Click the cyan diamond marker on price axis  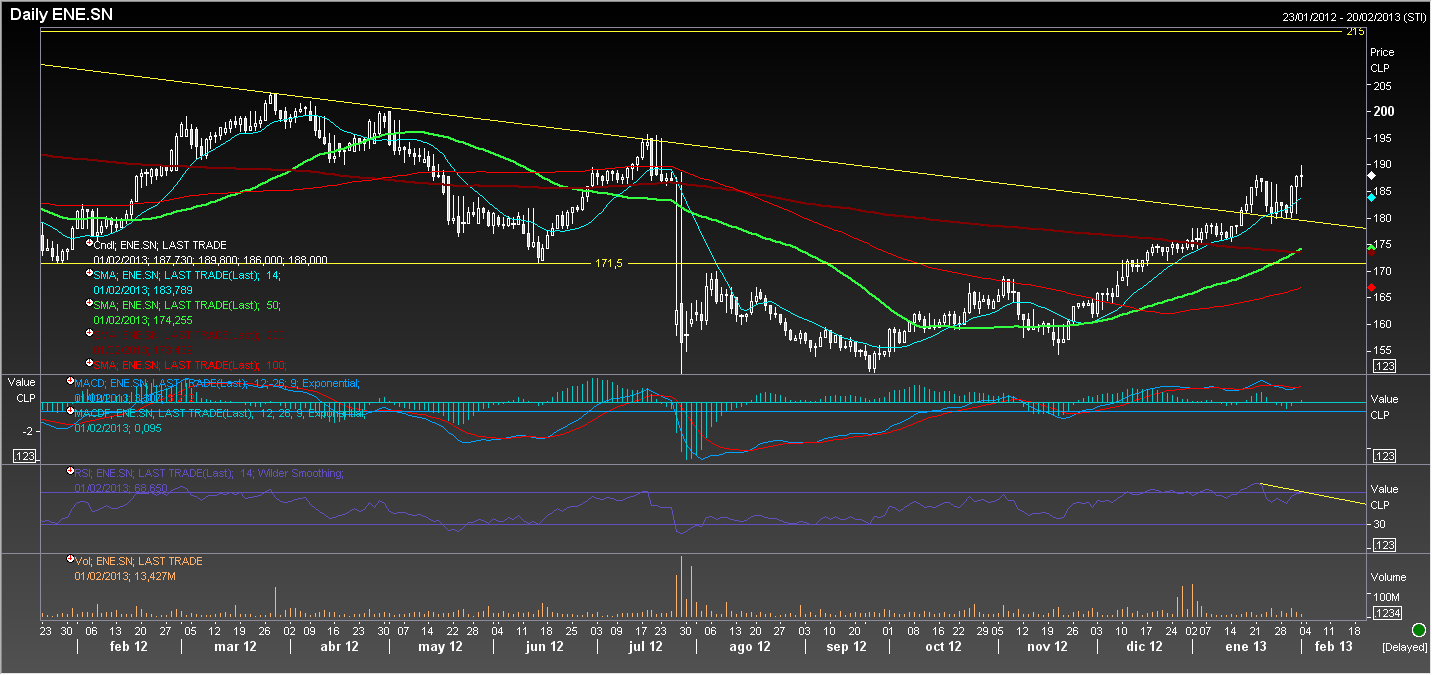[1370, 197]
